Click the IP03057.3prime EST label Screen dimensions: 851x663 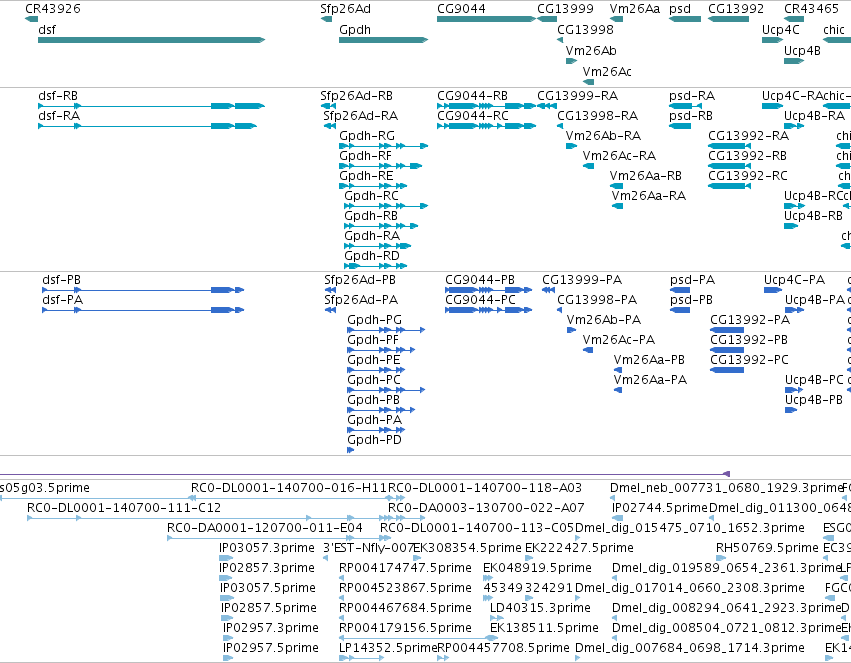266,548
